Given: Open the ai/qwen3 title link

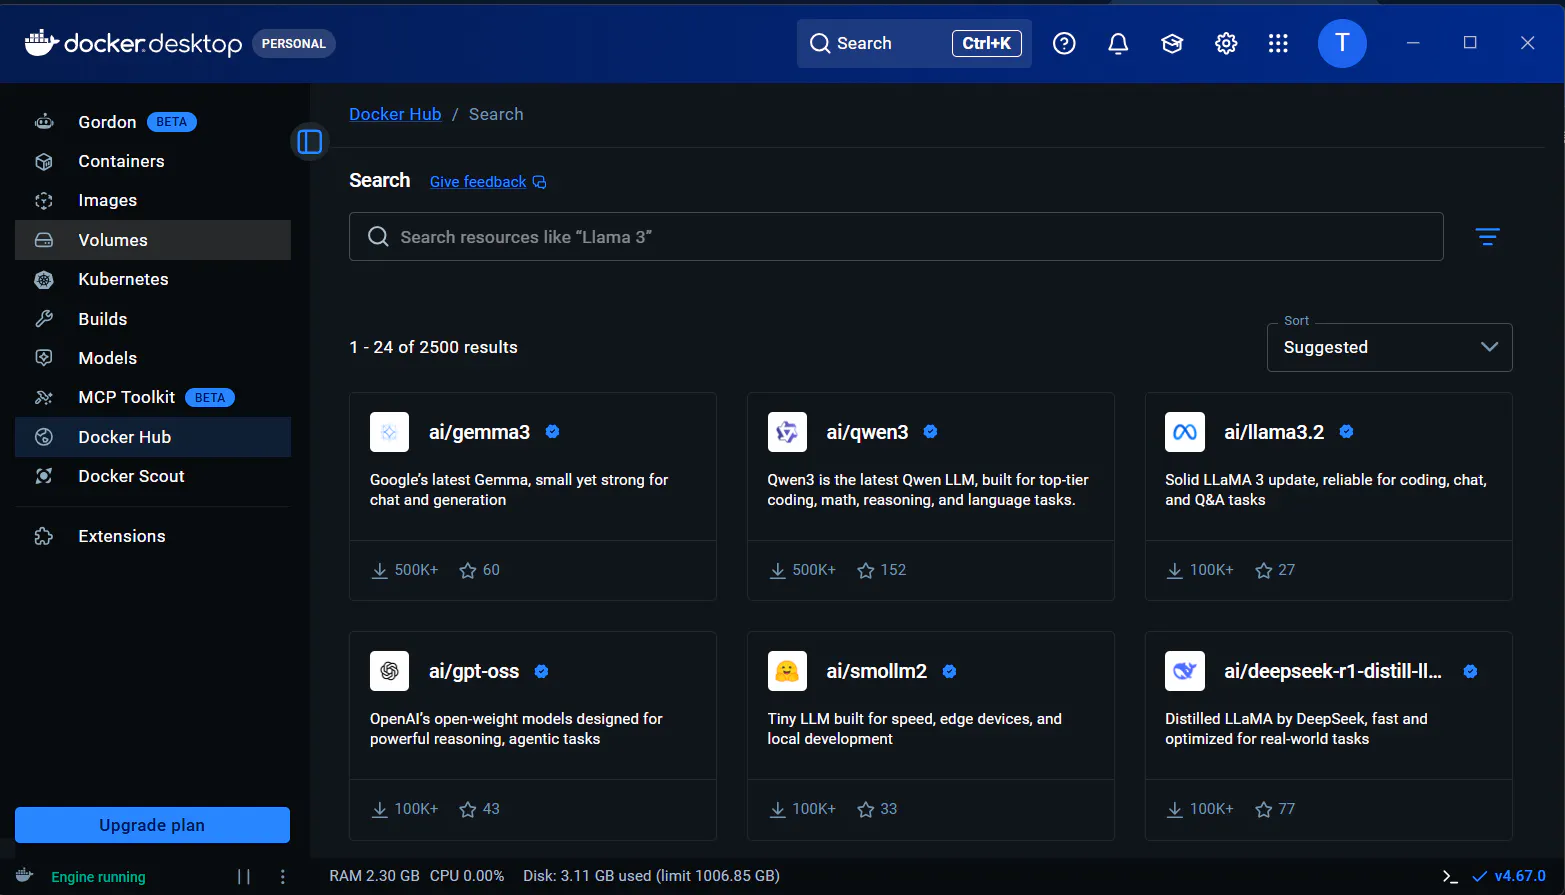Looking at the screenshot, I should (867, 432).
